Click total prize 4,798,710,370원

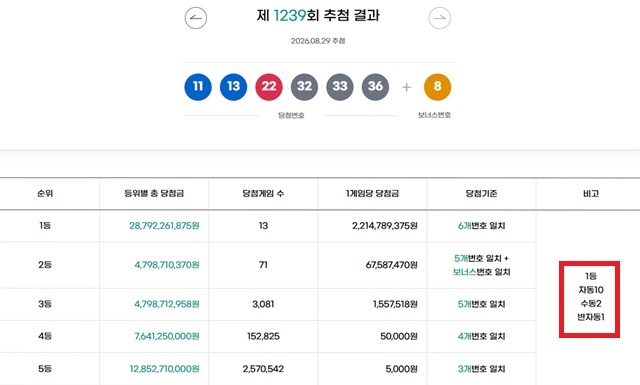167,265
